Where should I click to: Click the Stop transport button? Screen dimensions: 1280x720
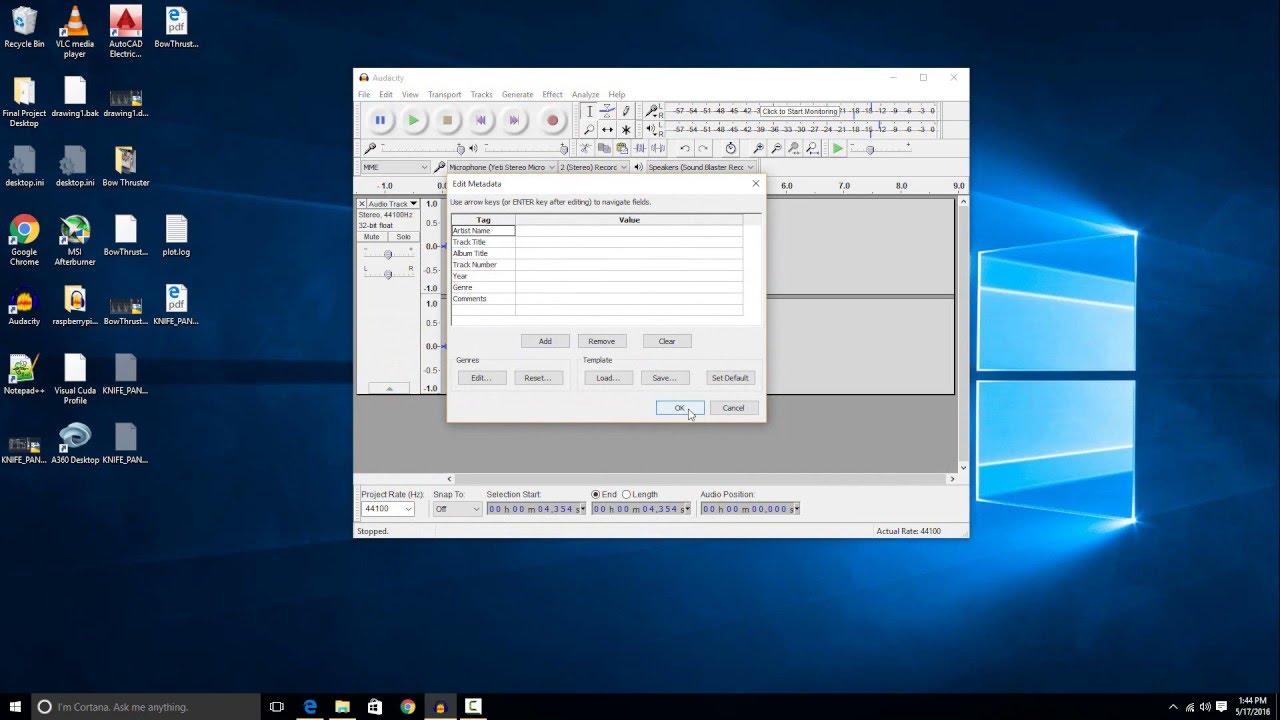447,120
